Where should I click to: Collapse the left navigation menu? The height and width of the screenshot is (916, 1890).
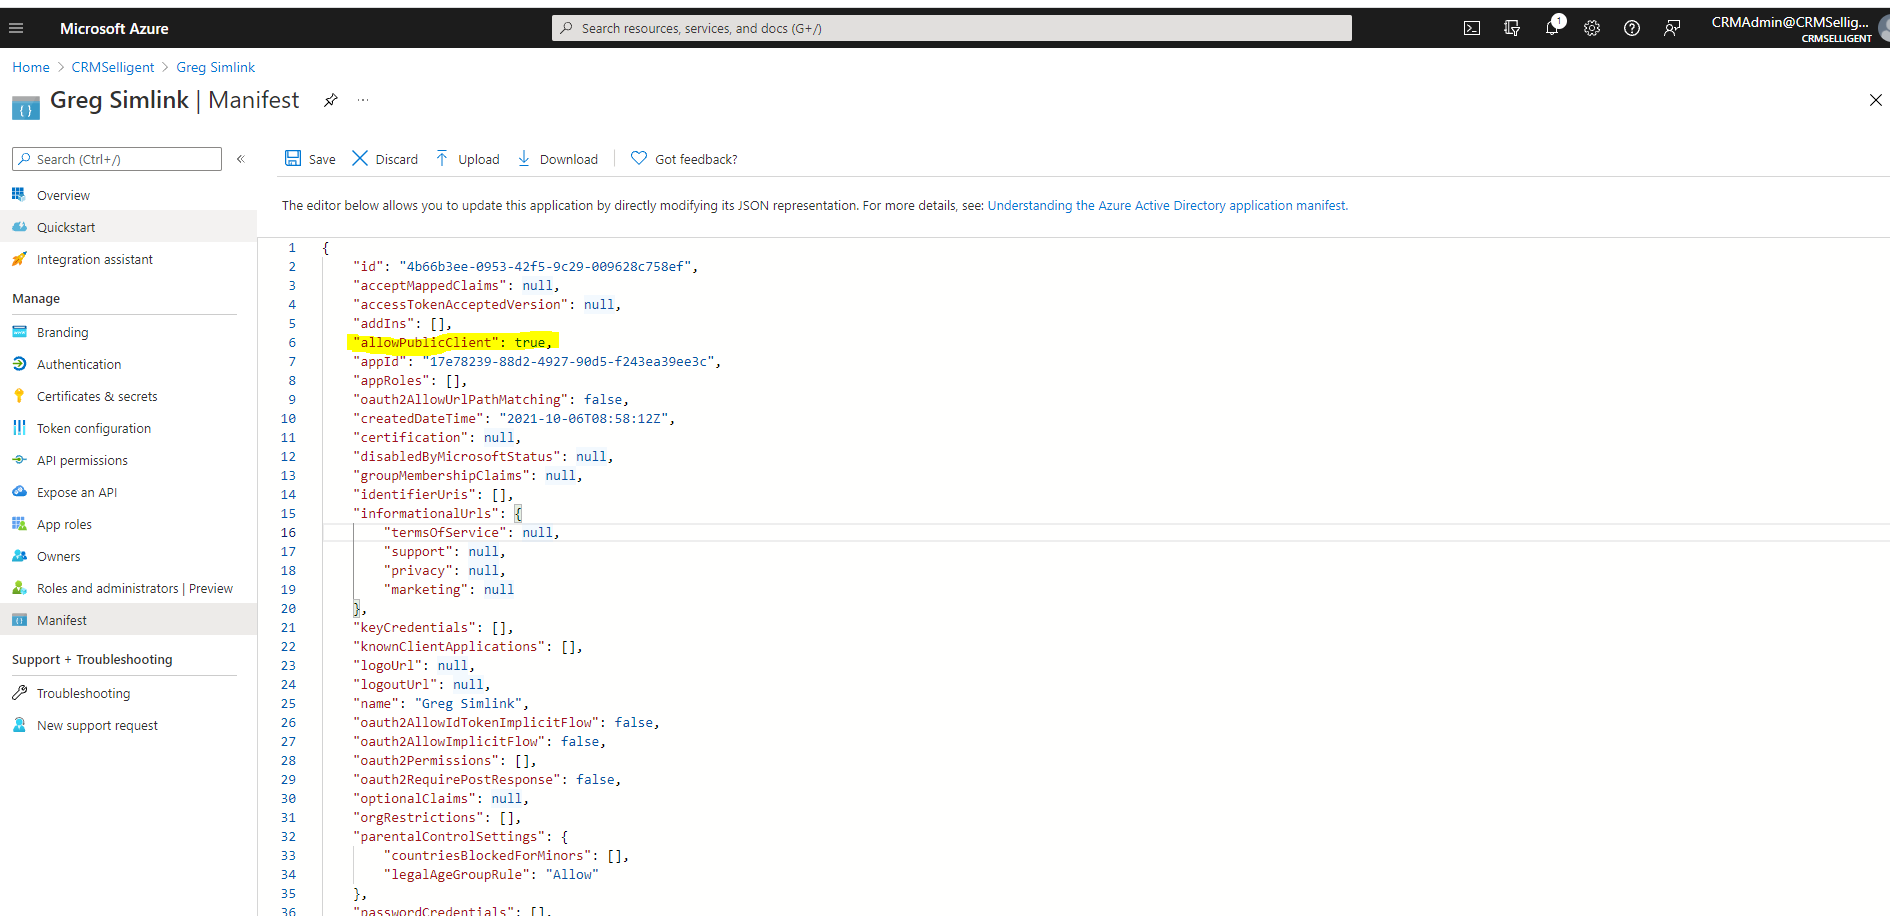pyautogui.click(x=241, y=159)
